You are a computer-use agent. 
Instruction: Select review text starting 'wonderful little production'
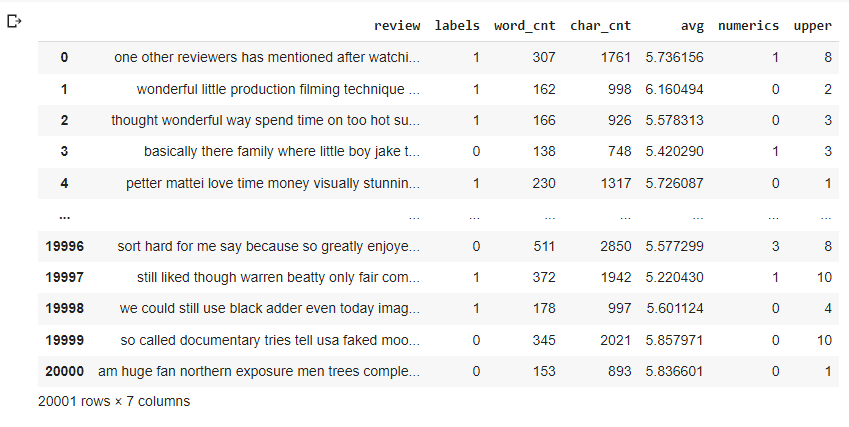278,89
